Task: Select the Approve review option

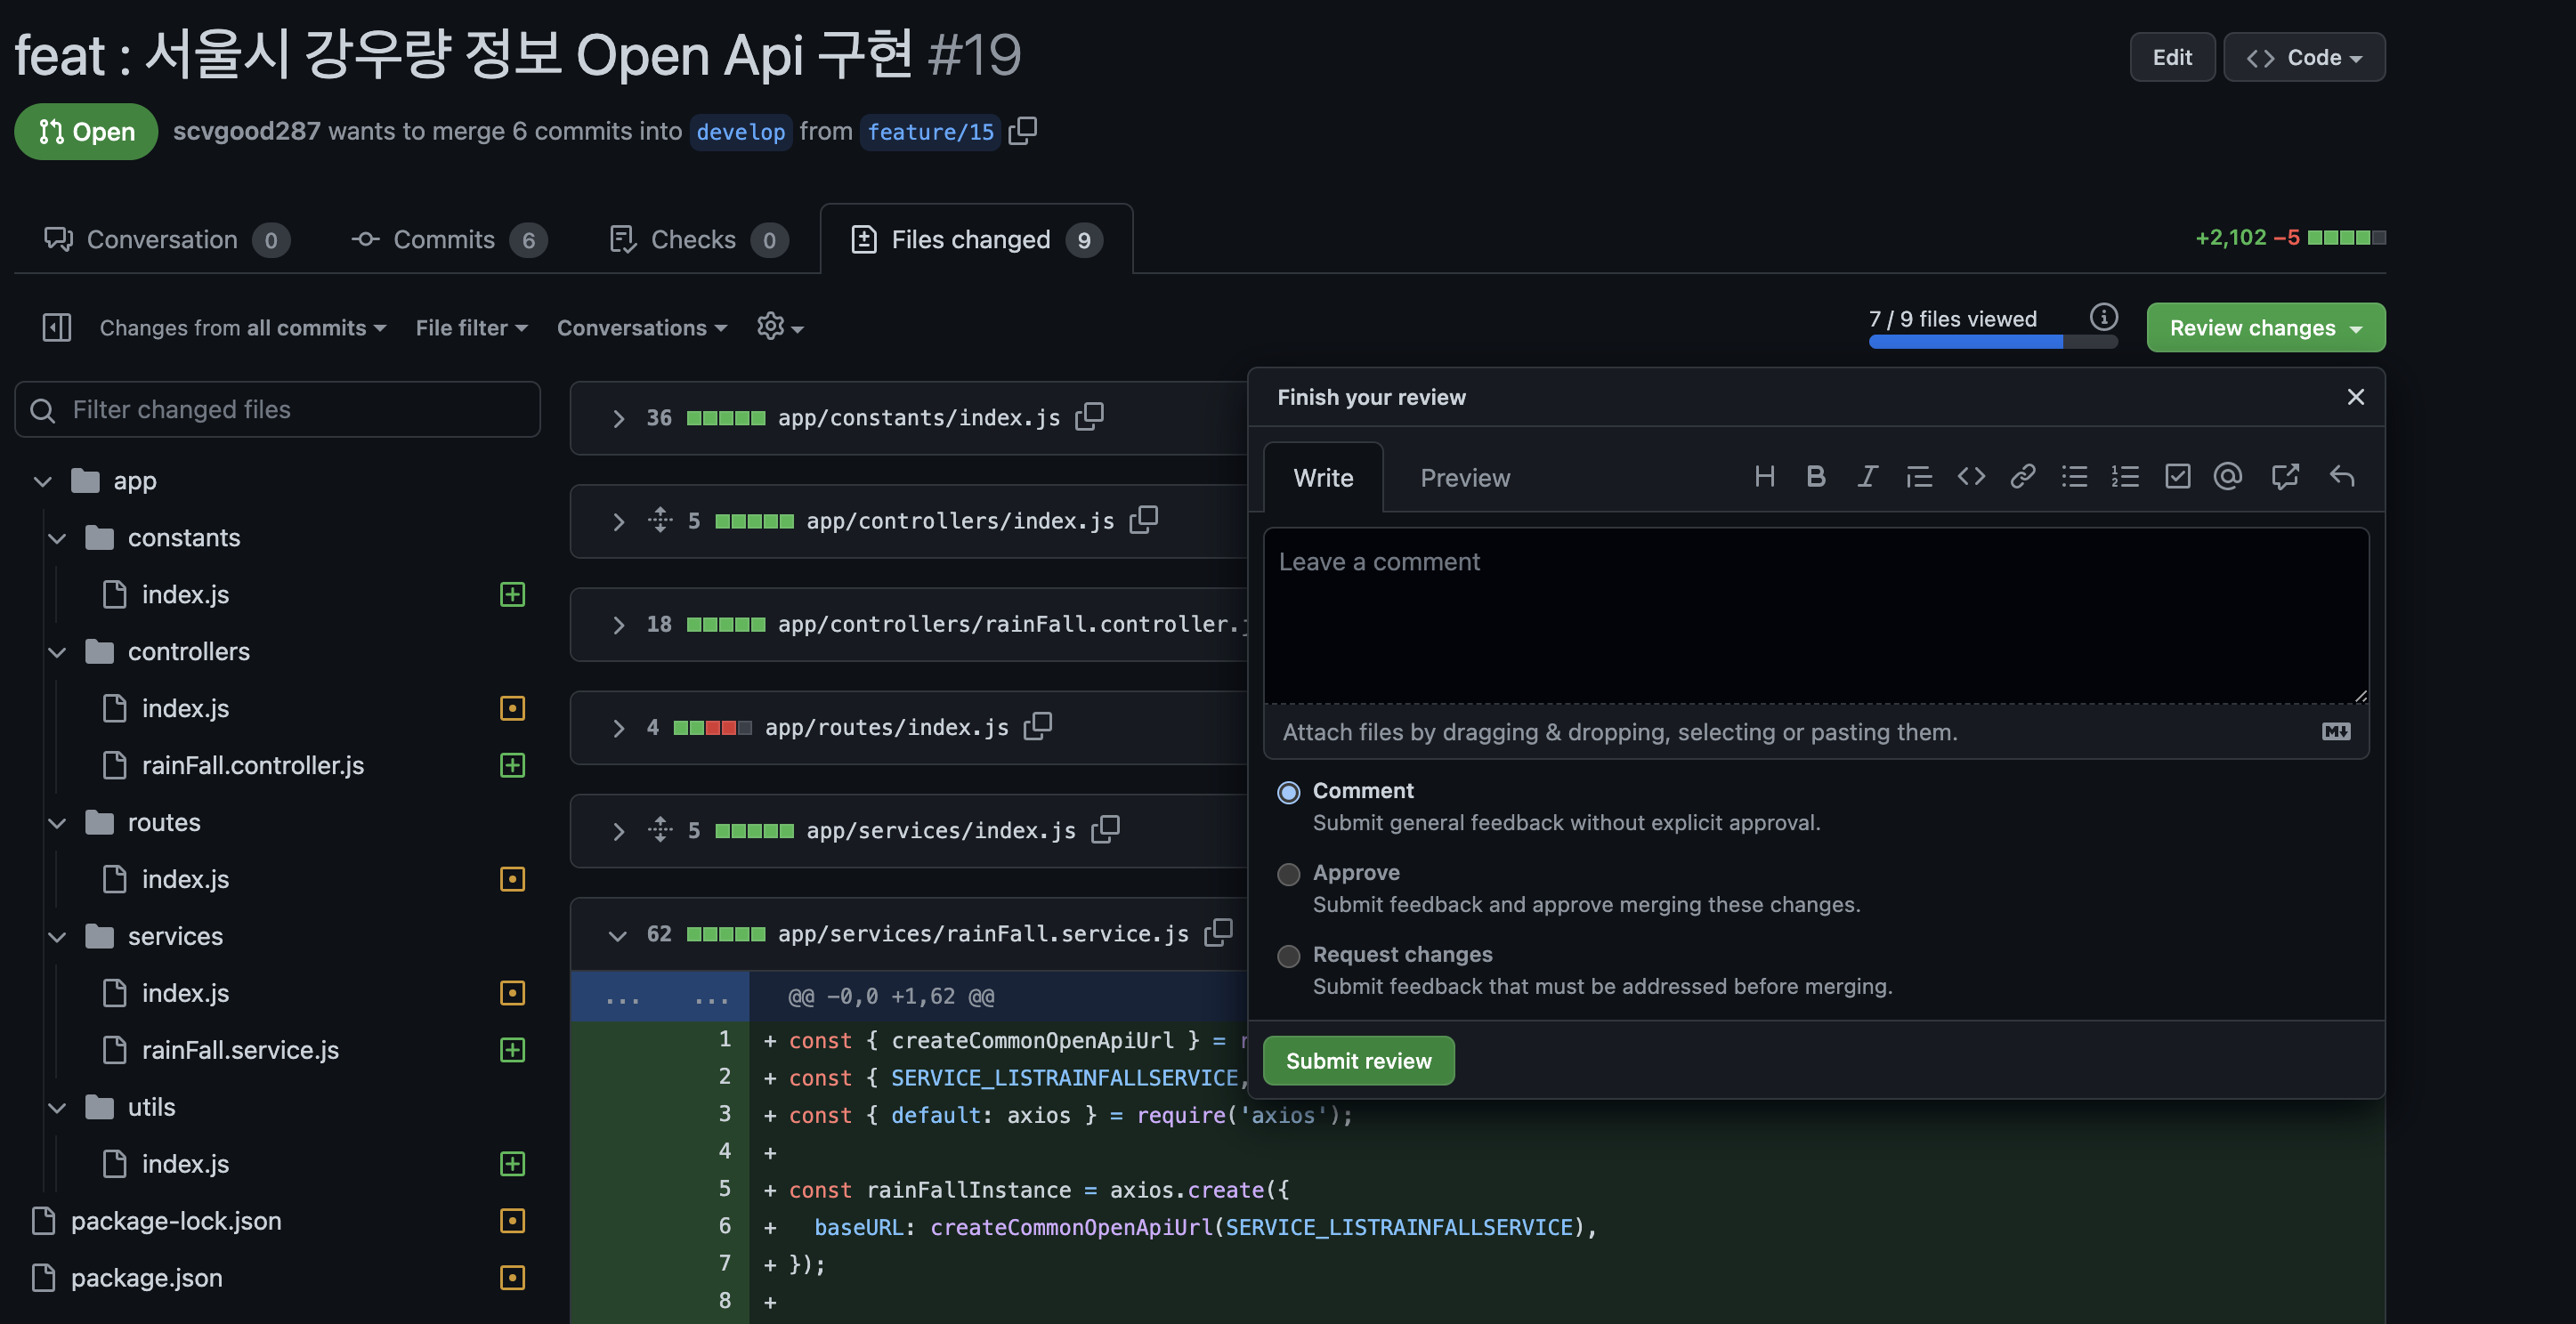Action: point(1289,874)
